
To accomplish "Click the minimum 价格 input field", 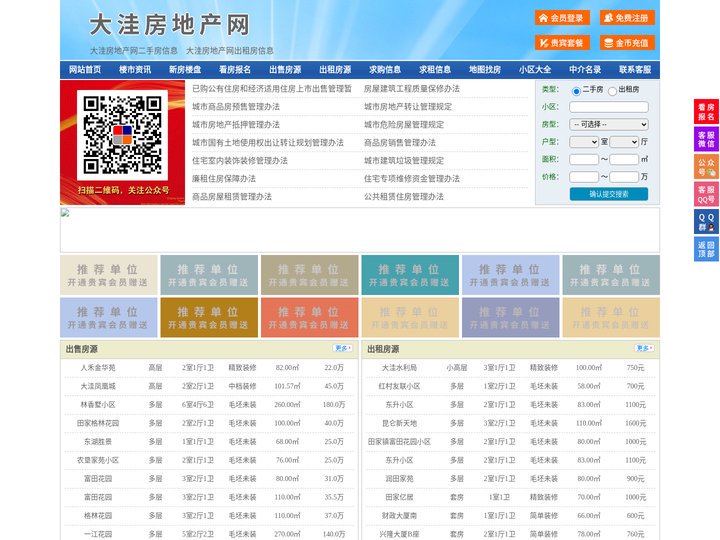I will click(x=584, y=177).
